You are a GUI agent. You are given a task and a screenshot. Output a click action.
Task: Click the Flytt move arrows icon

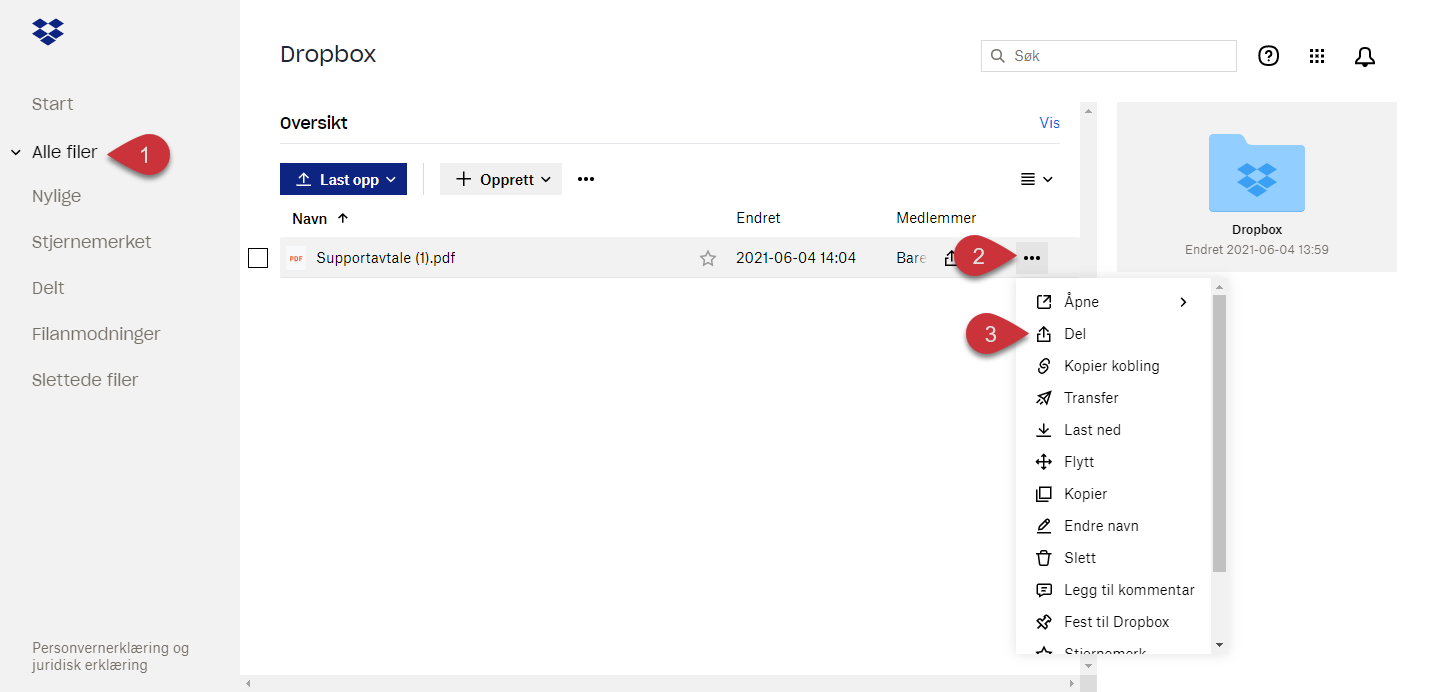tap(1044, 462)
